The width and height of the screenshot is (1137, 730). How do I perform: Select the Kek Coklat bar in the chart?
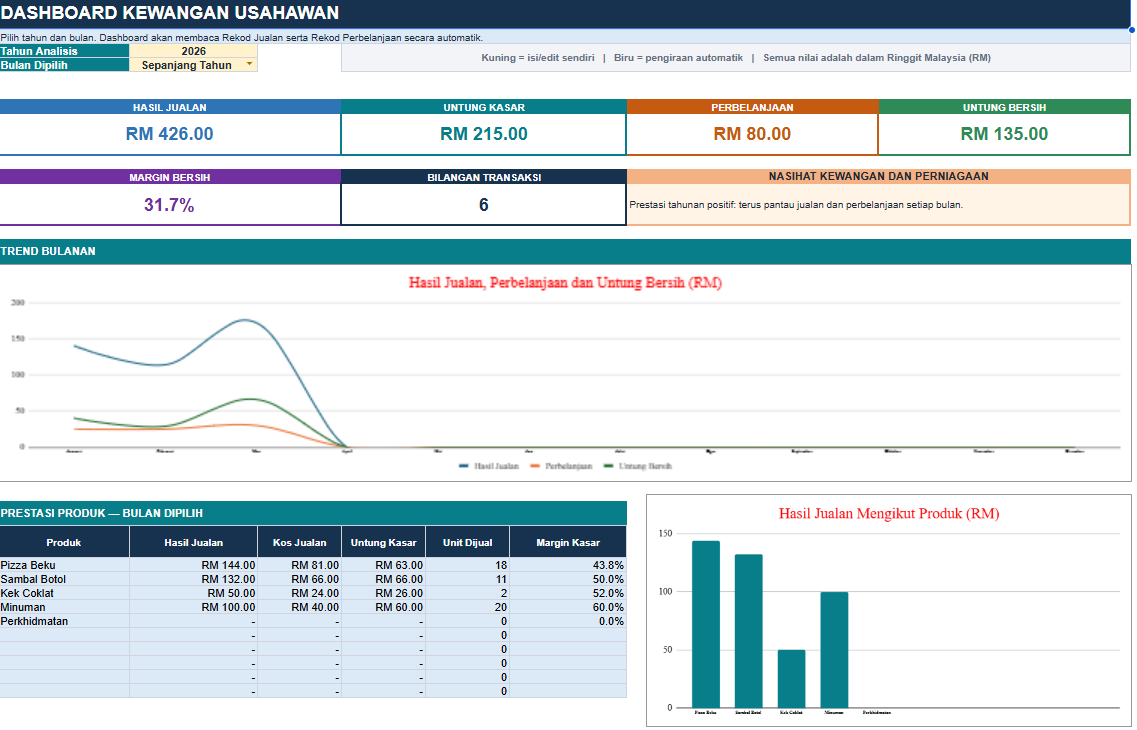(791, 679)
